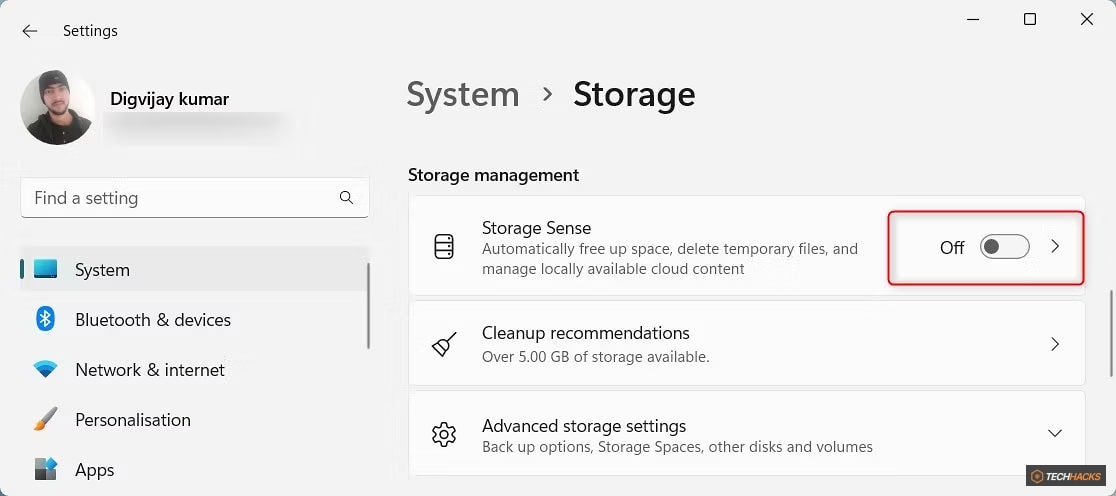This screenshot has height=496, width=1116.
Task: Click the Bluetooth icon in sidebar
Action: point(46,320)
